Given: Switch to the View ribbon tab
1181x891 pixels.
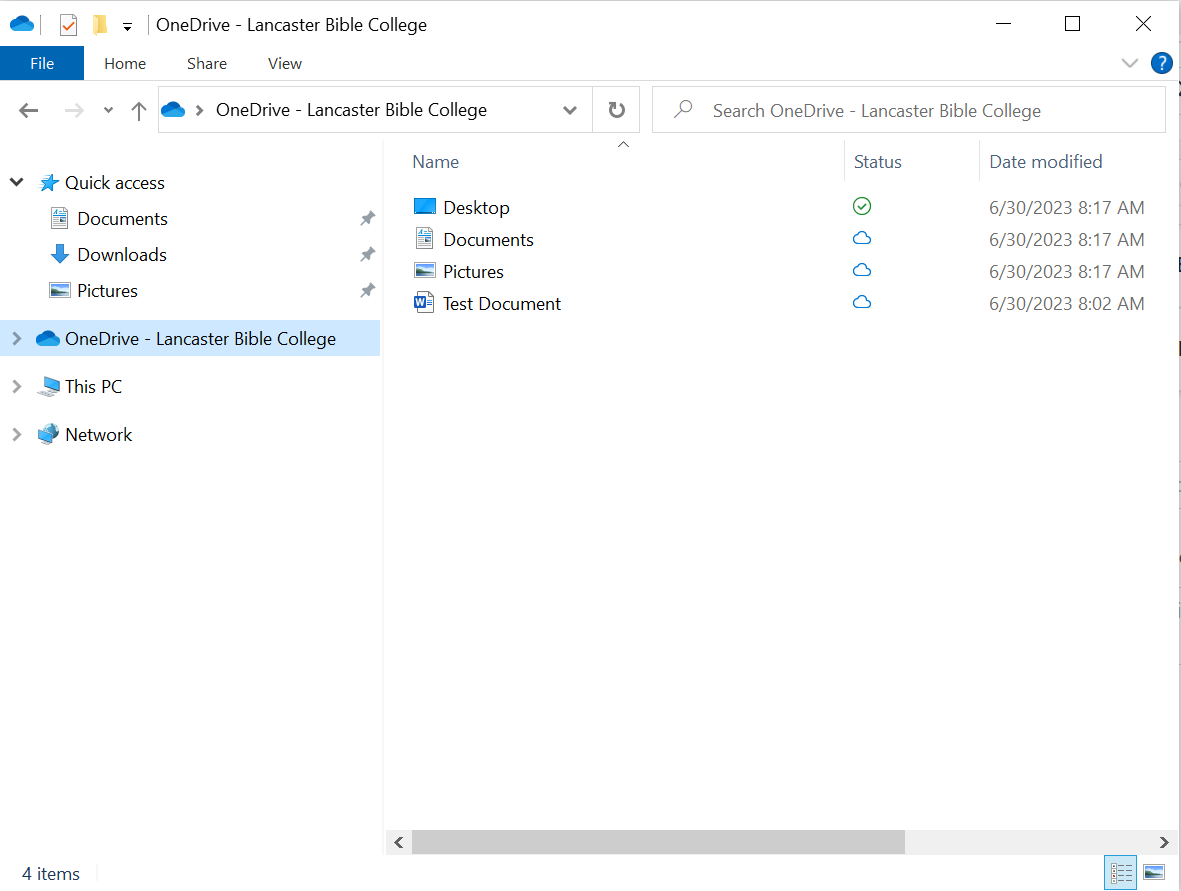Looking at the screenshot, I should click(x=285, y=63).
